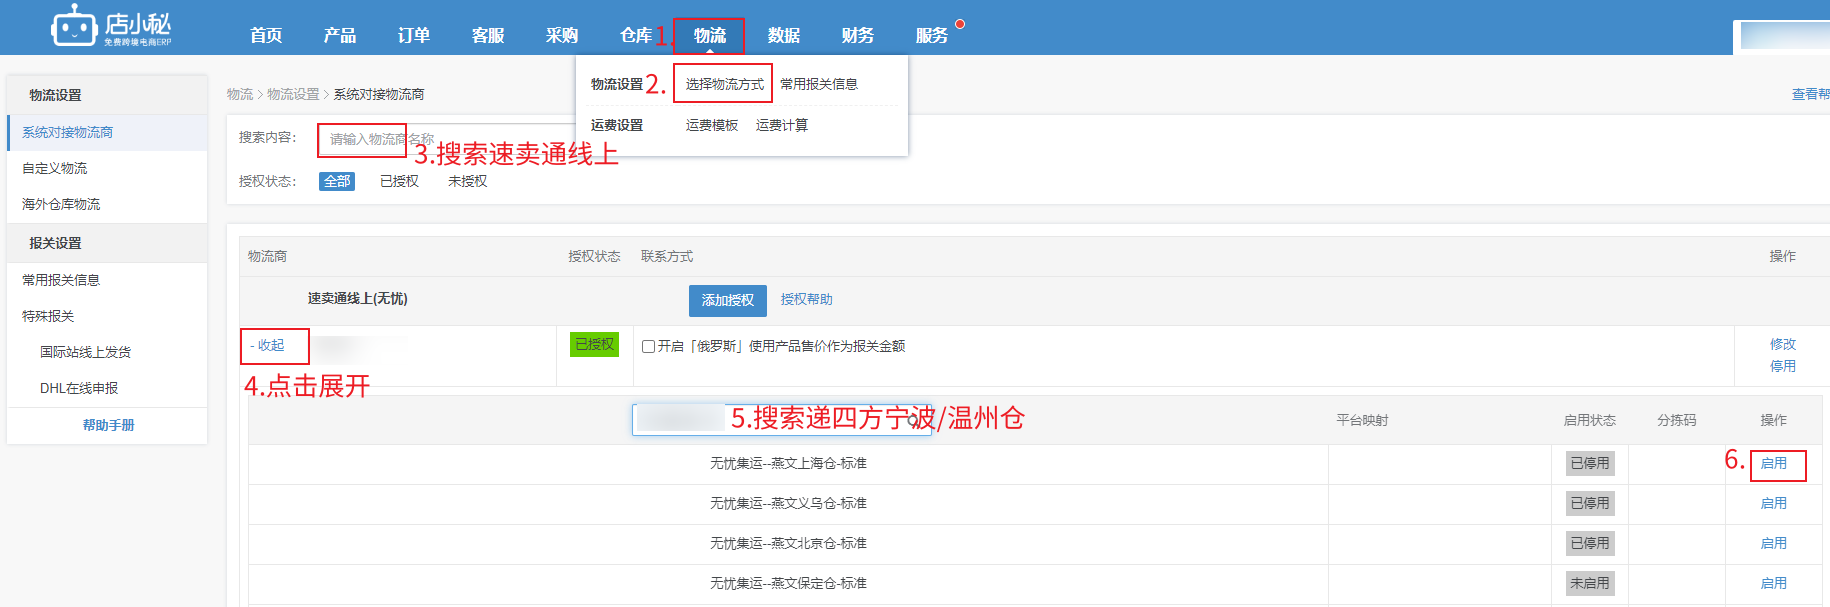This screenshot has height=607, width=1830.
Task: Open the 产品 top menu
Action: (340, 36)
